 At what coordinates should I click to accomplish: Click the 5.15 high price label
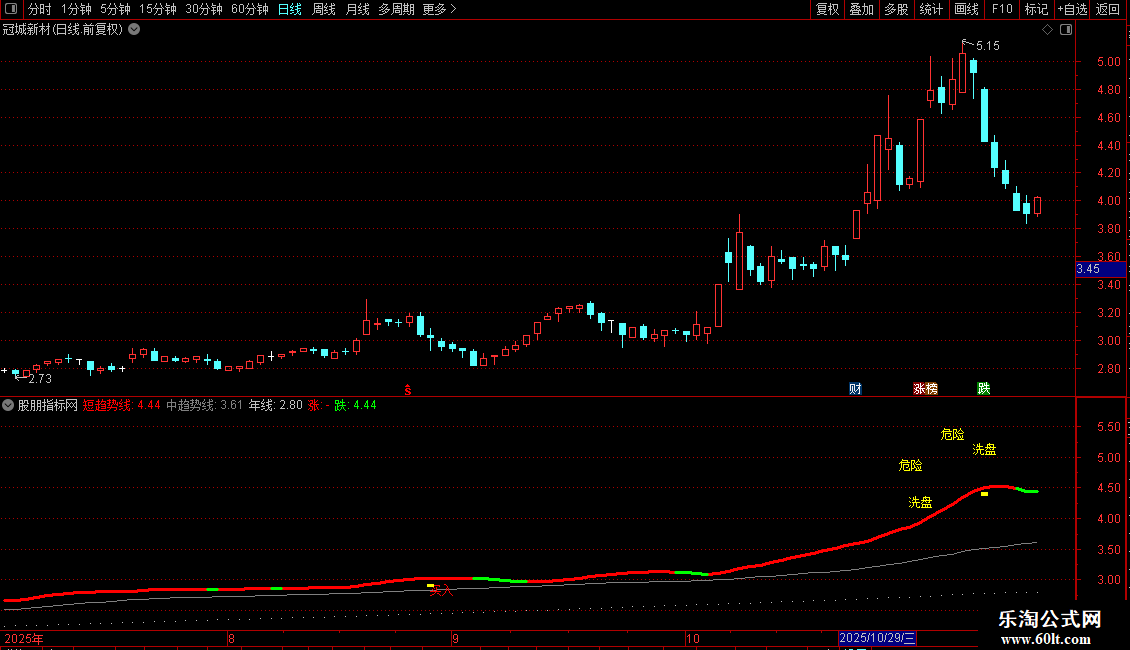coord(988,46)
